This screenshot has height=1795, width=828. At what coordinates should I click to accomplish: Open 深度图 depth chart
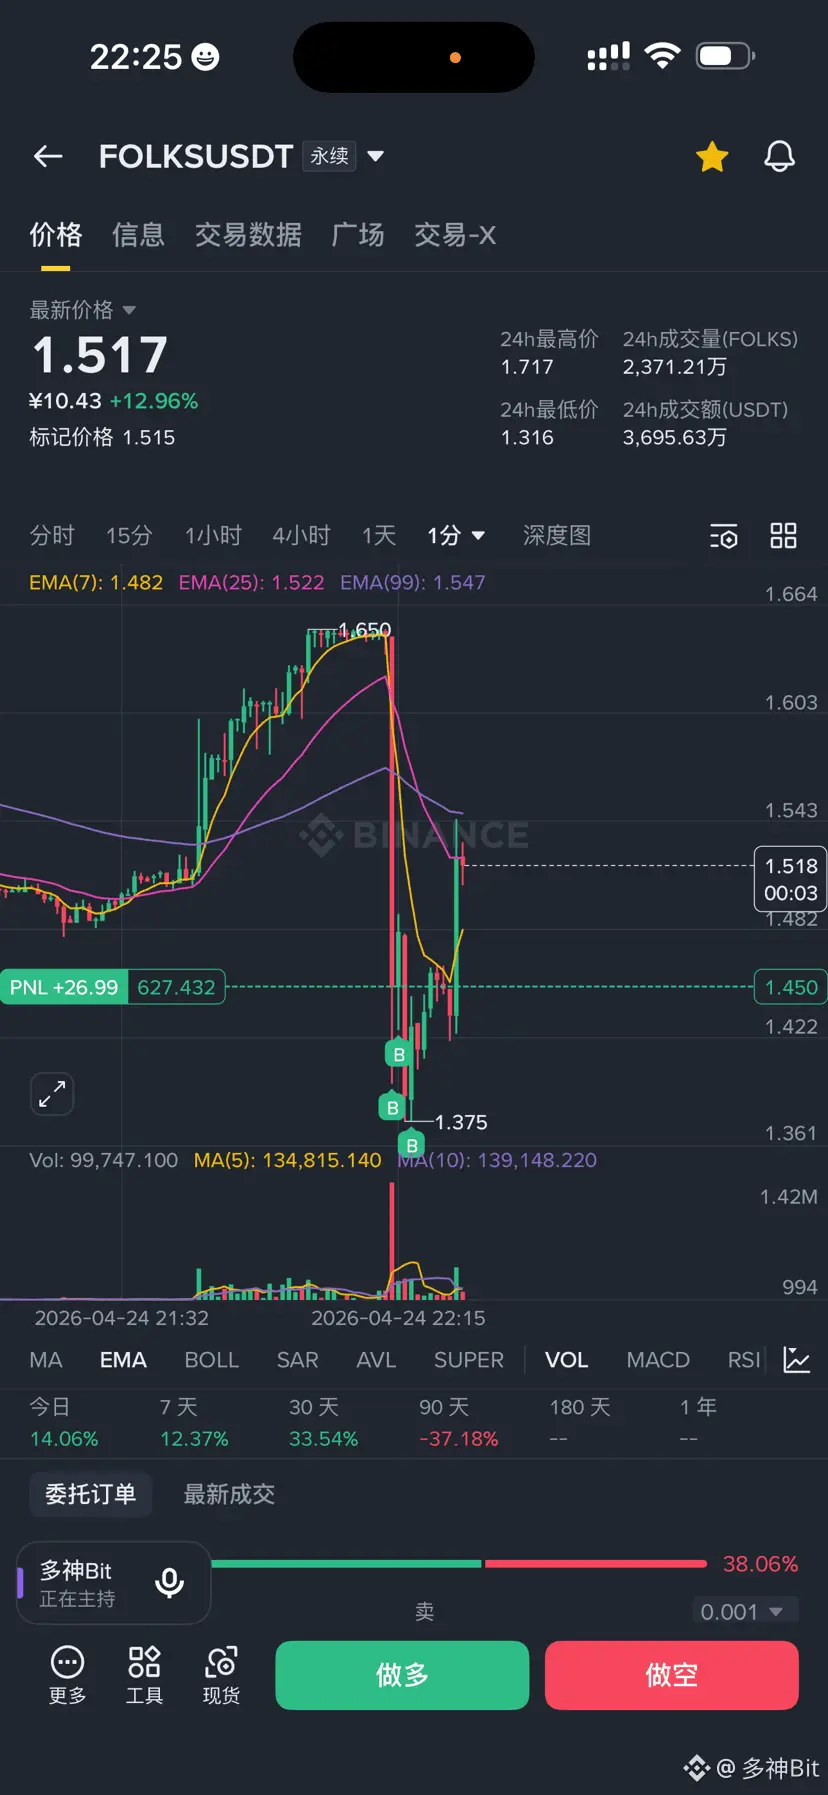click(x=557, y=536)
